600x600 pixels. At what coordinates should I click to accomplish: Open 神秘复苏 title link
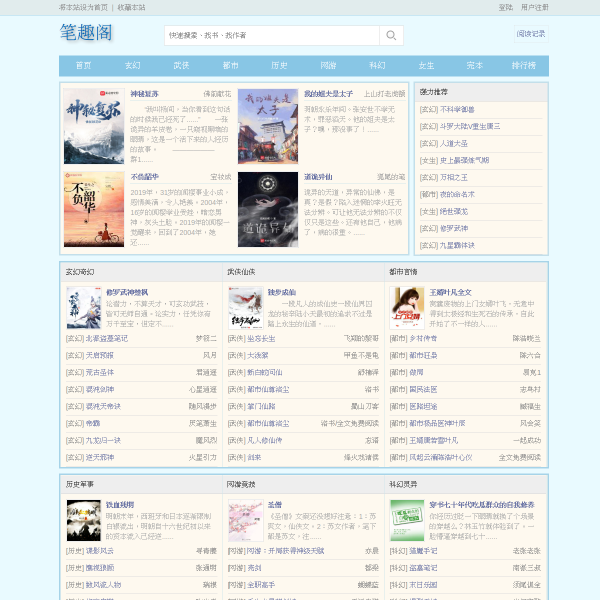144,94
